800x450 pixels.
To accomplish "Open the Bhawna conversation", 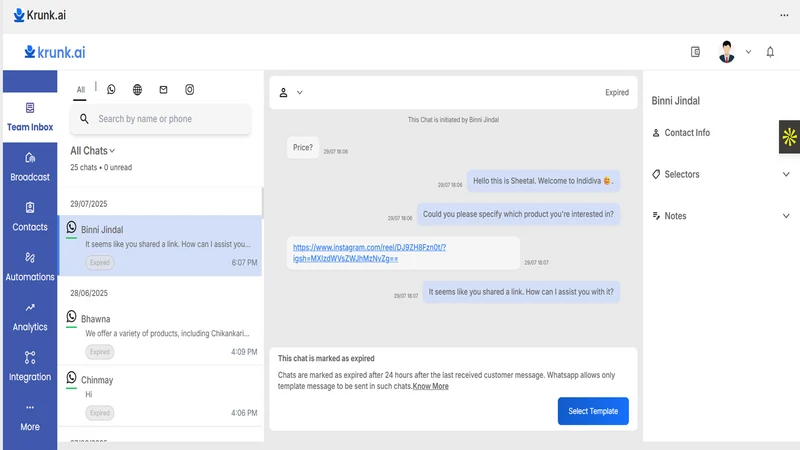I will (x=161, y=334).
